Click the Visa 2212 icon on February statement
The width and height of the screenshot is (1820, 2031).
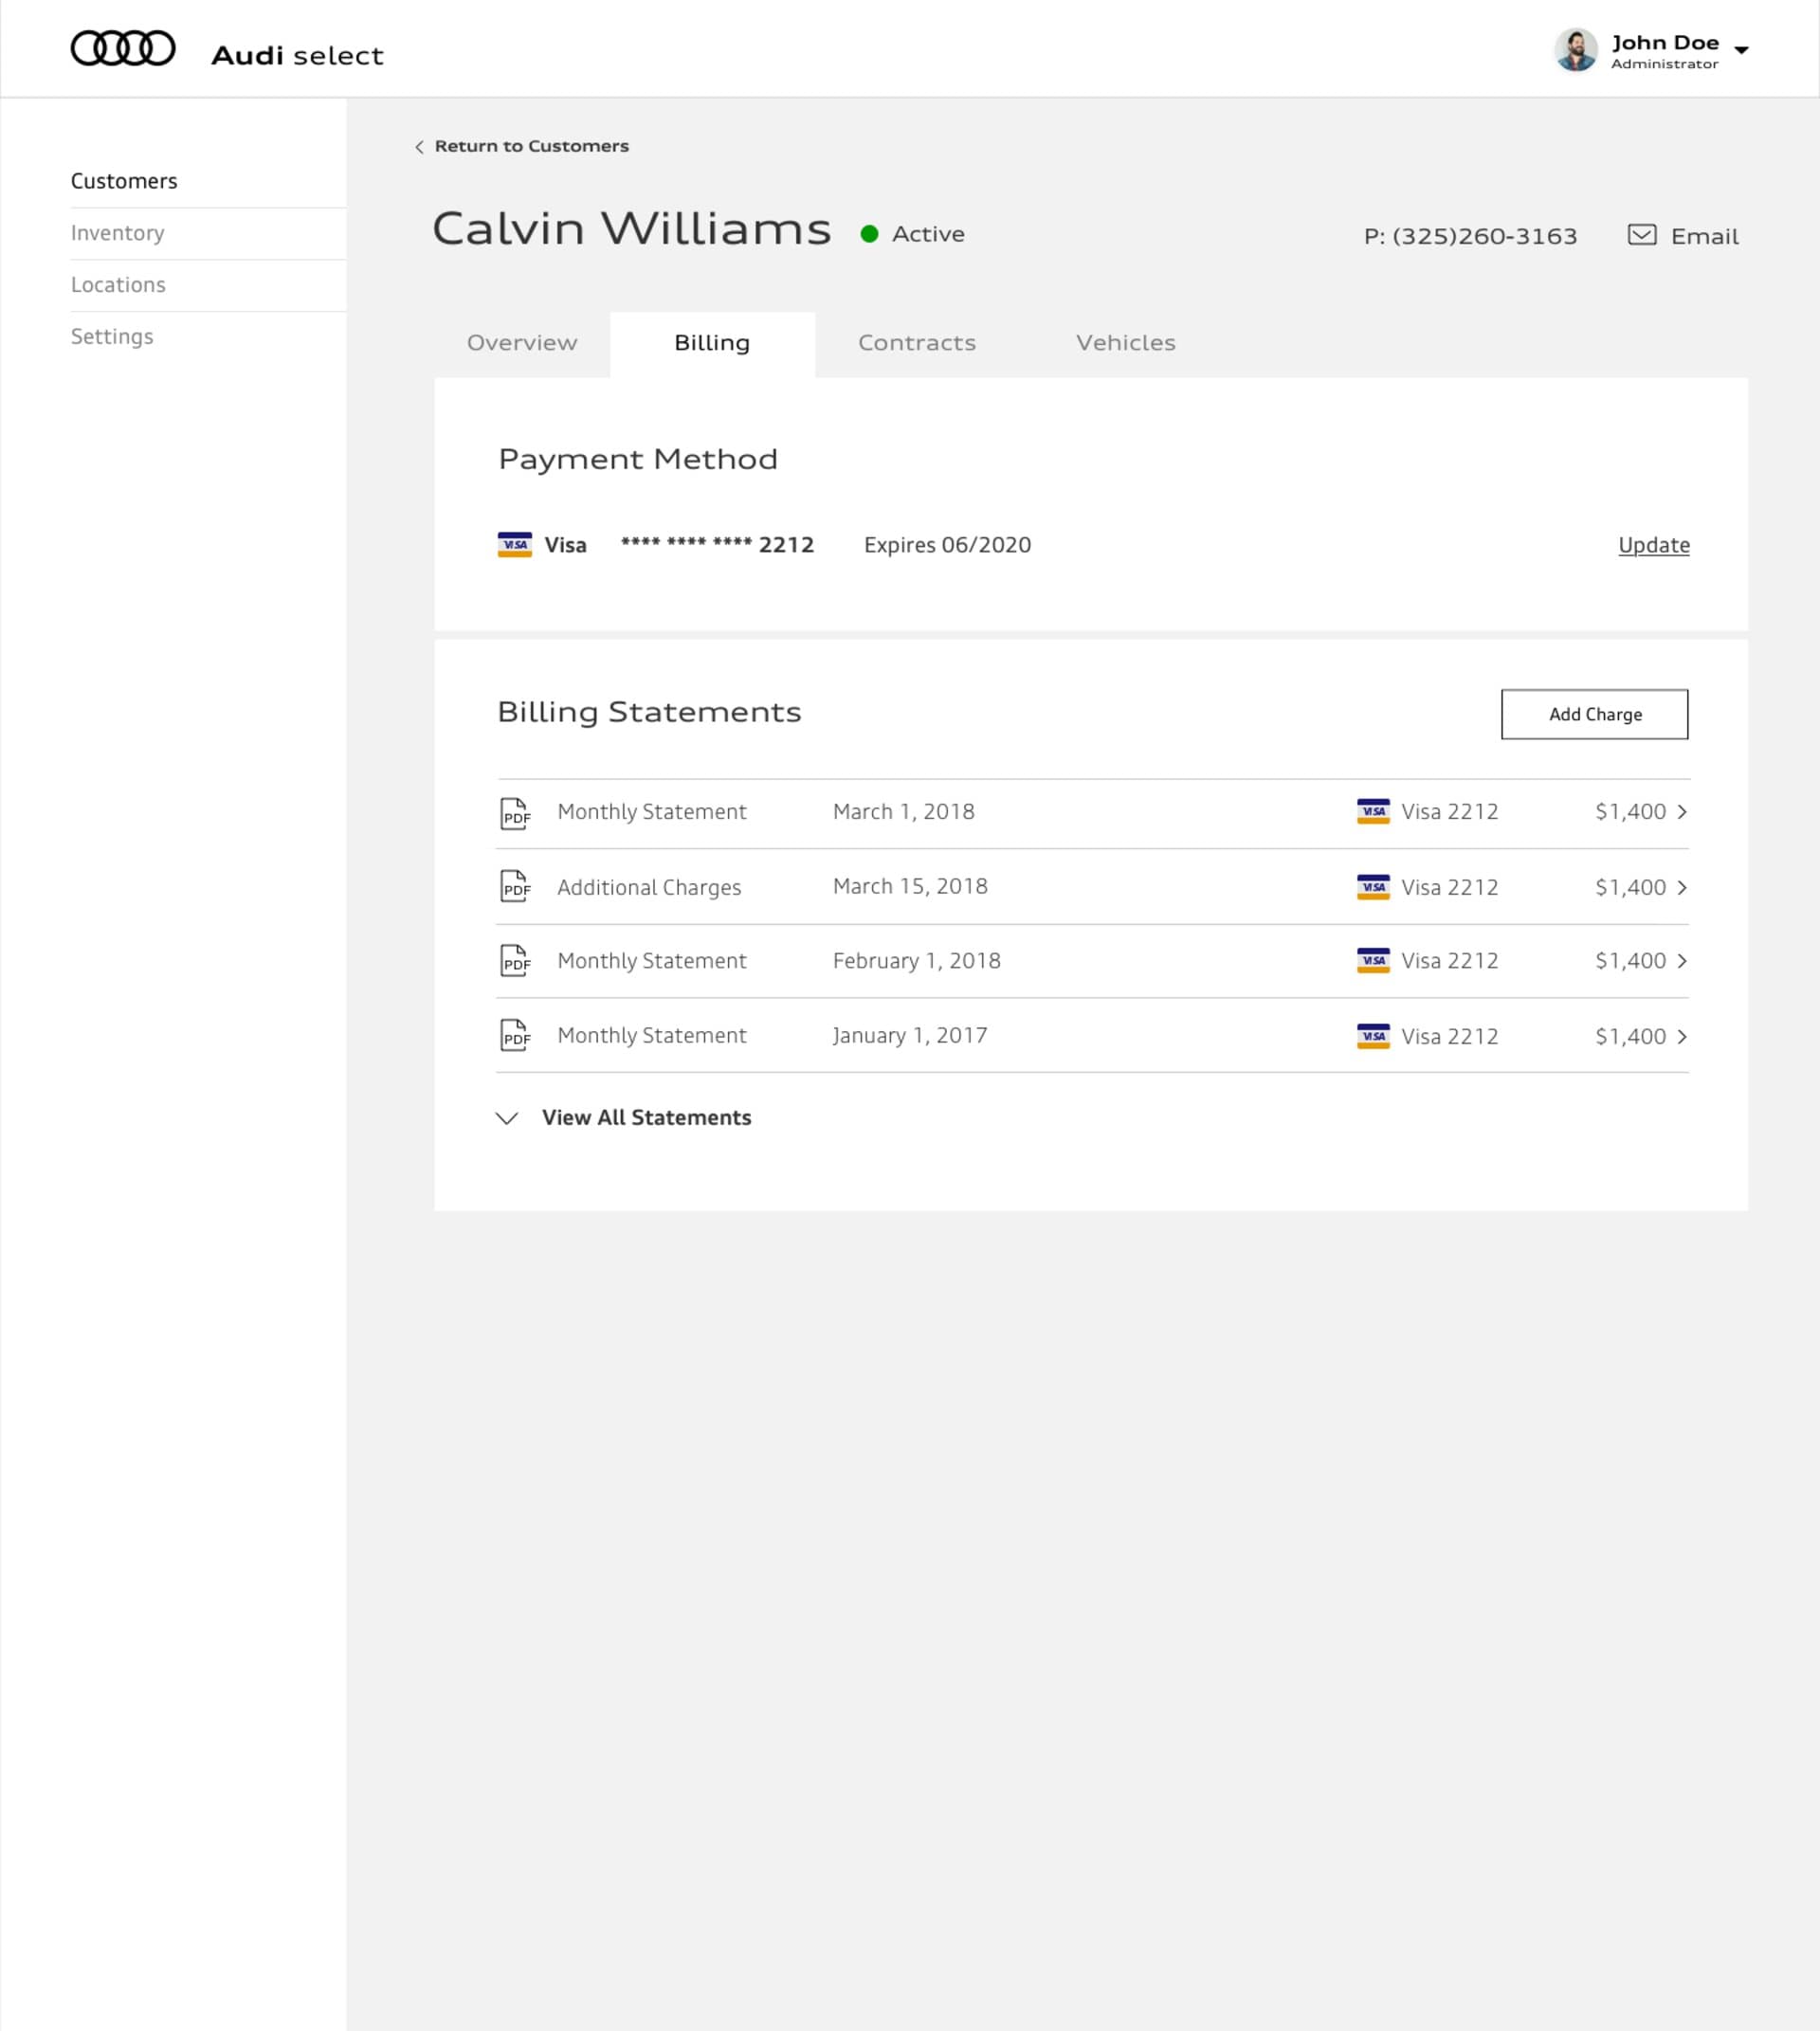pyautogui.click(x=1373, y=962)
